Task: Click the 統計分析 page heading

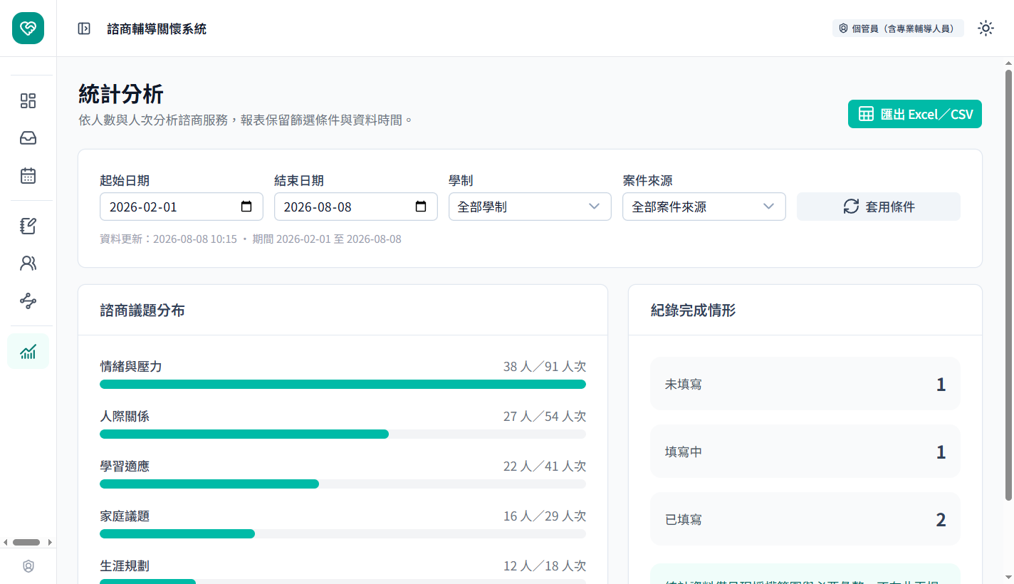Action: pyautogui.click(x=121, y=94)
